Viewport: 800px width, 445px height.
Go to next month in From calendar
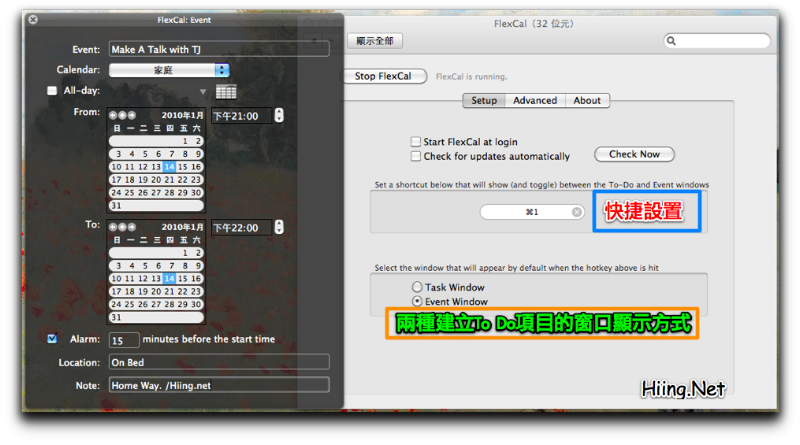[x=132, y=115]
